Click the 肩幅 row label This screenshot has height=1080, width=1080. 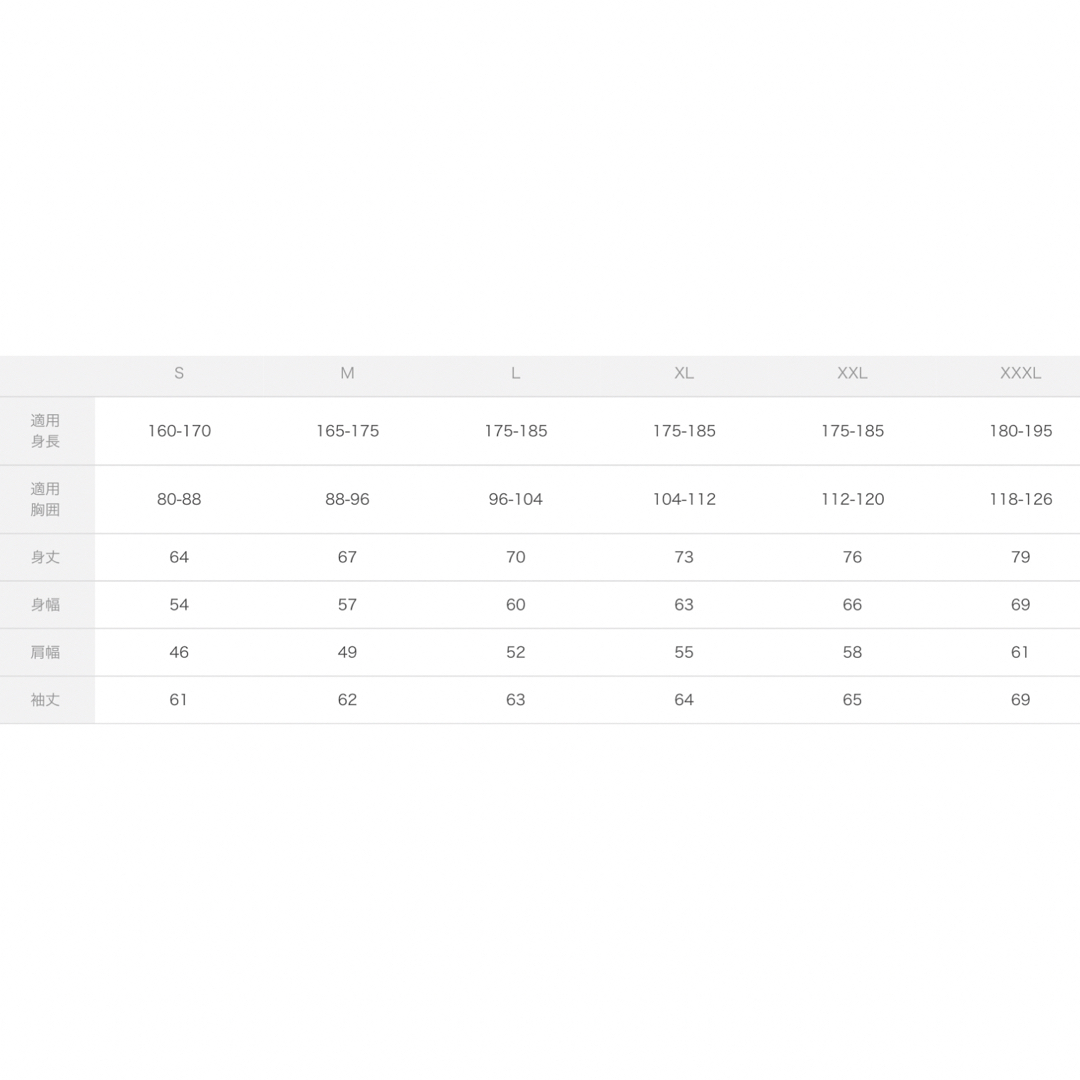[x=45, y=652]
